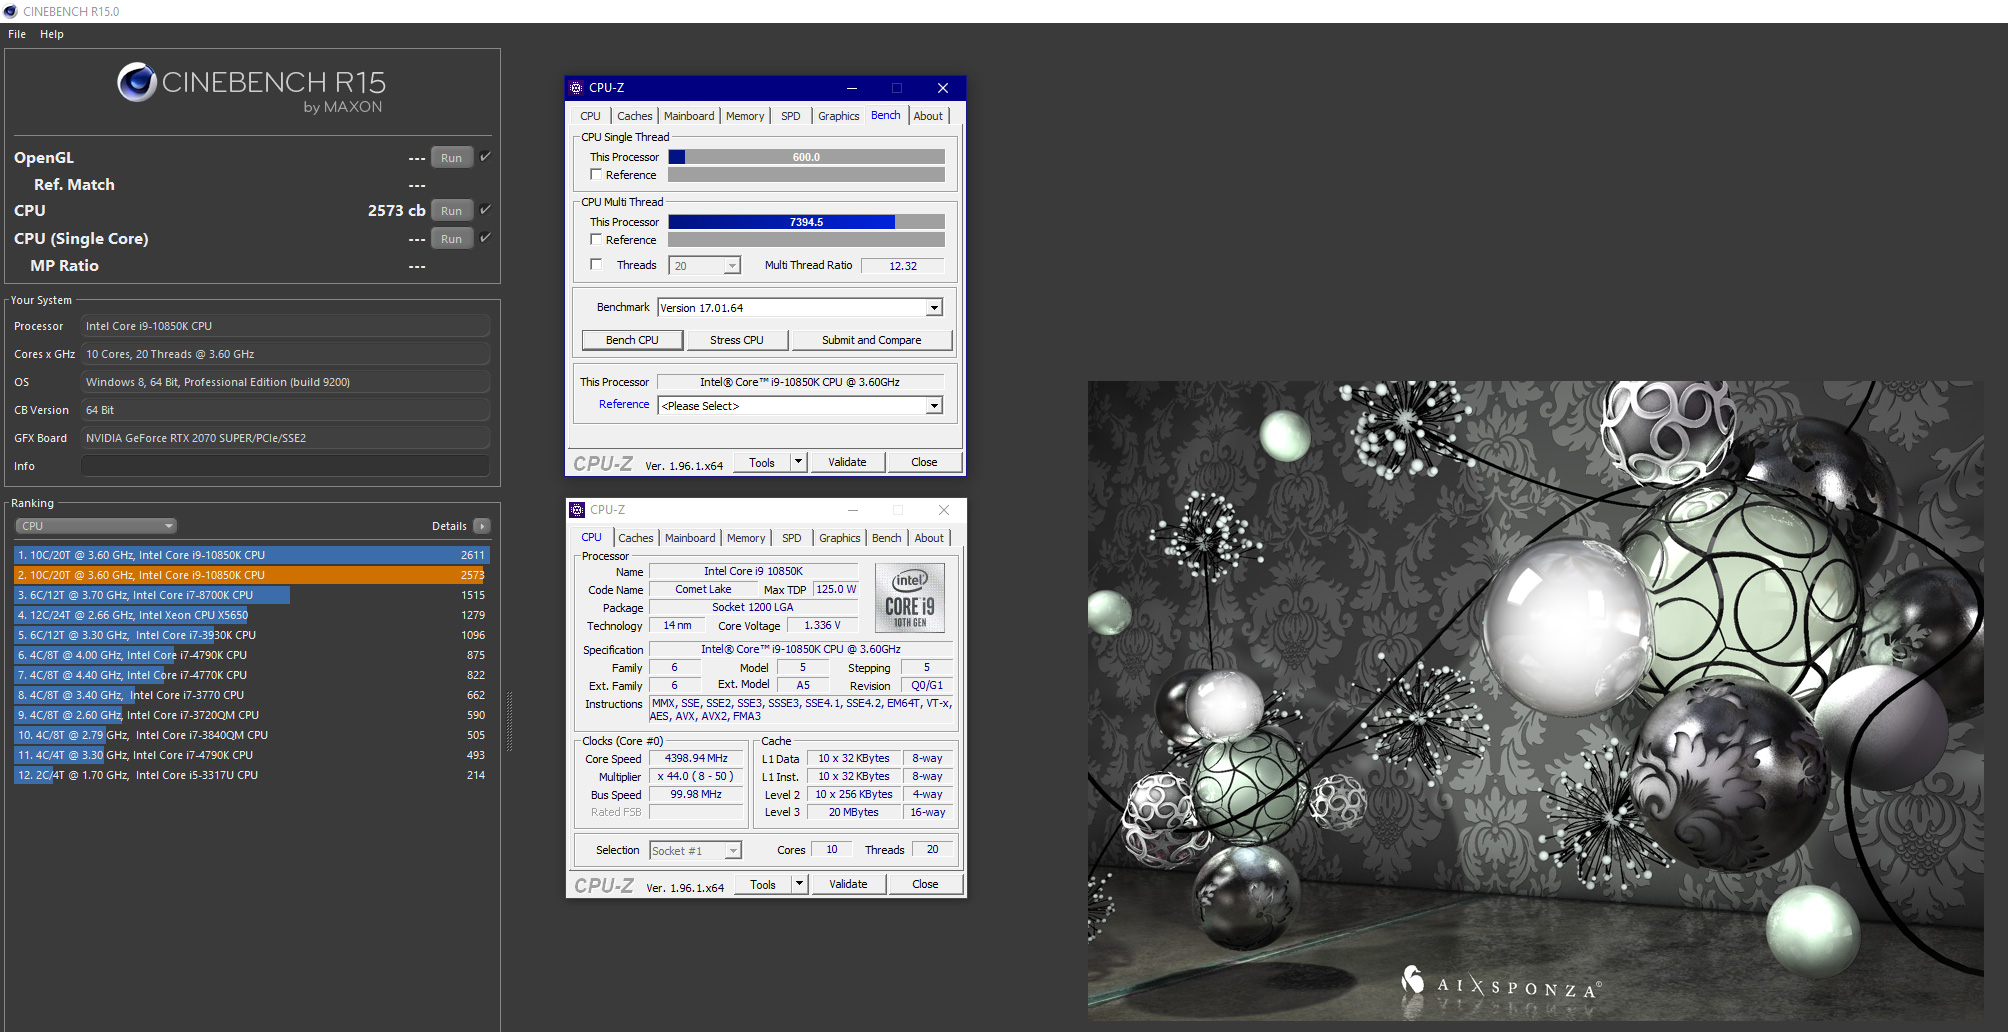Click the single thread Reference bar
The width and height of the screenshot is (2008, 1032).
coord(806,175)
